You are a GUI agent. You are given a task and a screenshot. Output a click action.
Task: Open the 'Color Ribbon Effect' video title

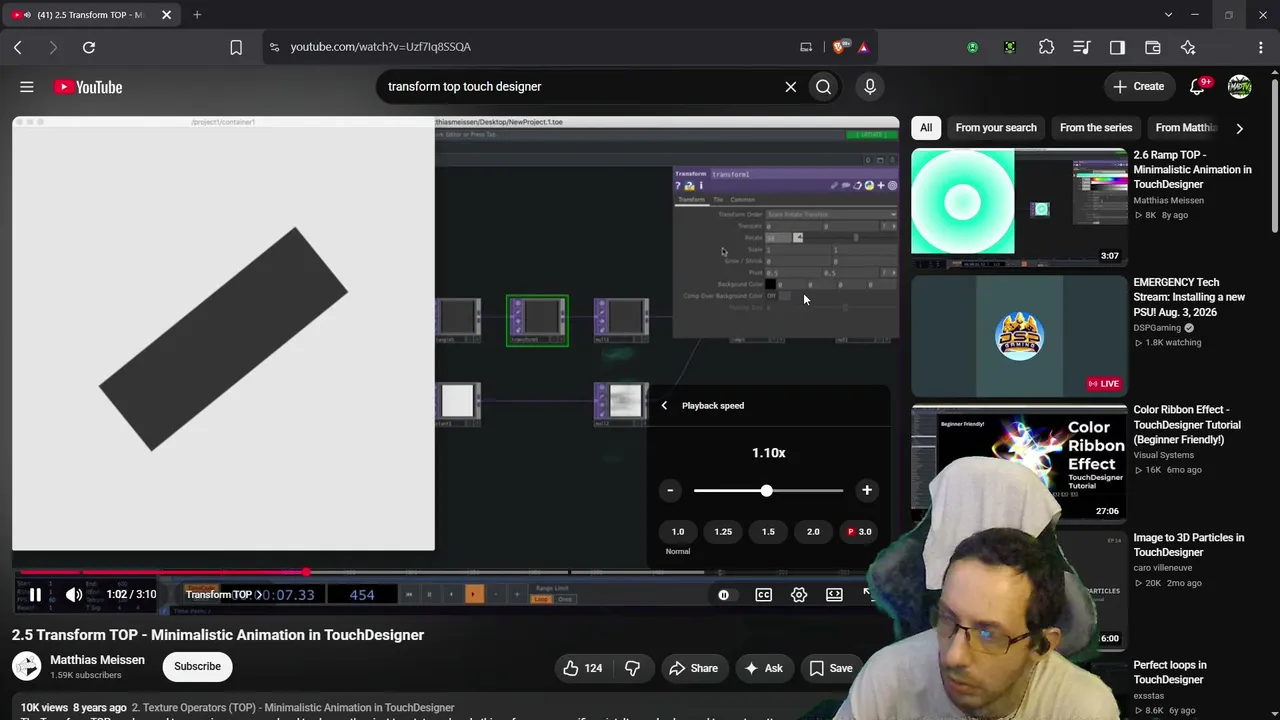[1187, 425]
